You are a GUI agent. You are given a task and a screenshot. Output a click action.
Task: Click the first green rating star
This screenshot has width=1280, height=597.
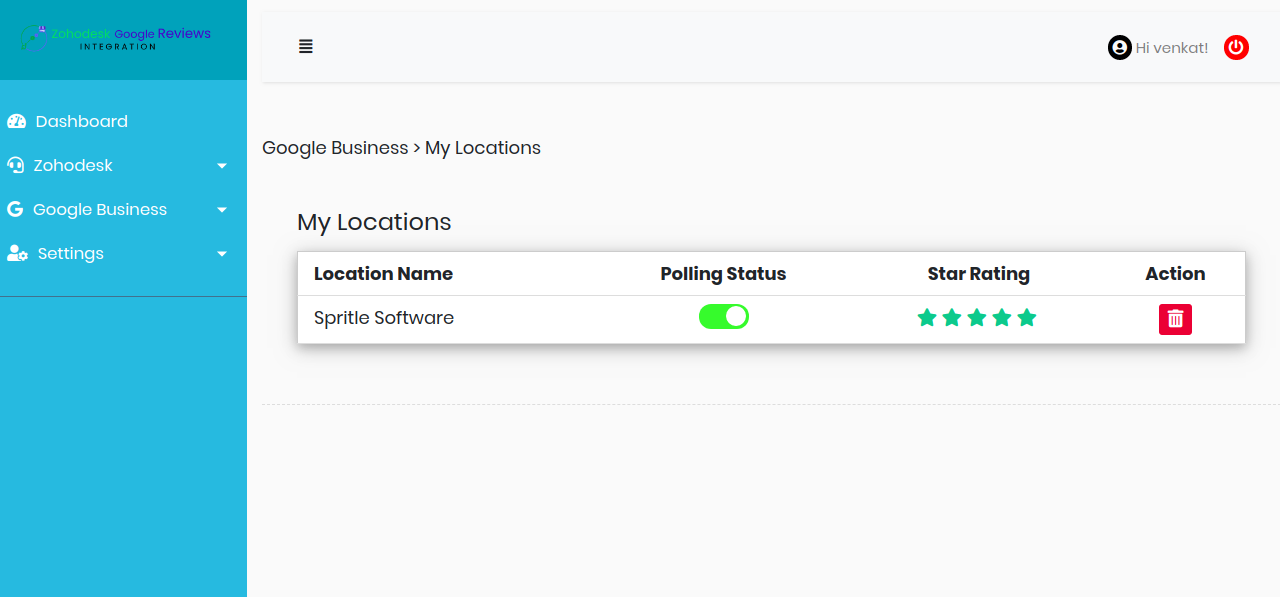pos(927,318)
